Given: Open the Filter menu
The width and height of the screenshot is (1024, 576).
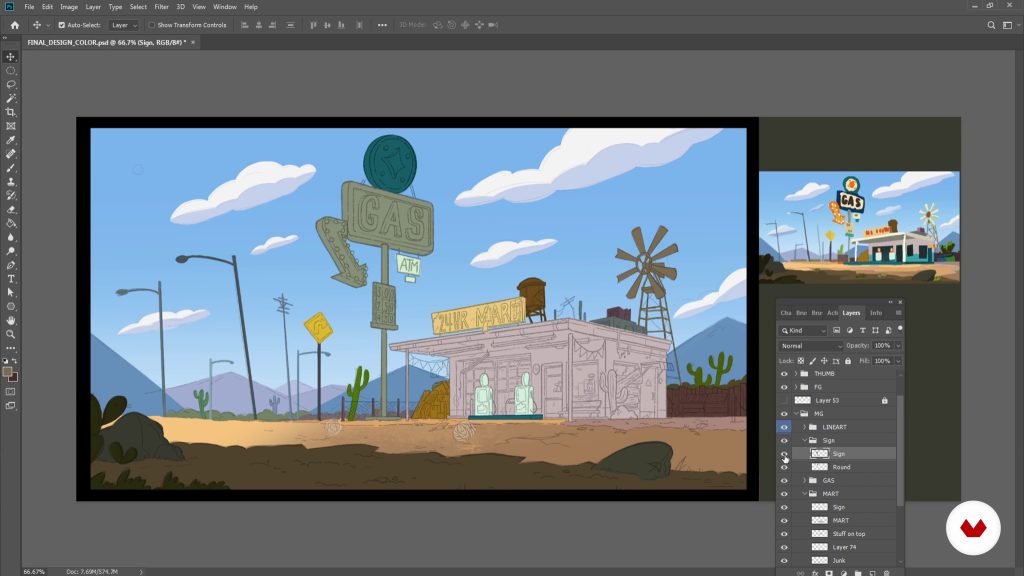Looking at the screenshot, I should click(x=161, y=7).
